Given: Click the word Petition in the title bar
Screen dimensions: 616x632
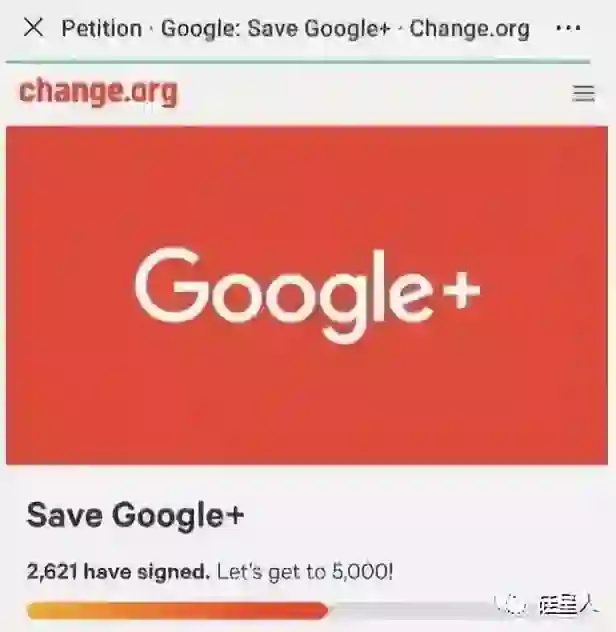Looking at the screenshot, I should (102, 29).
